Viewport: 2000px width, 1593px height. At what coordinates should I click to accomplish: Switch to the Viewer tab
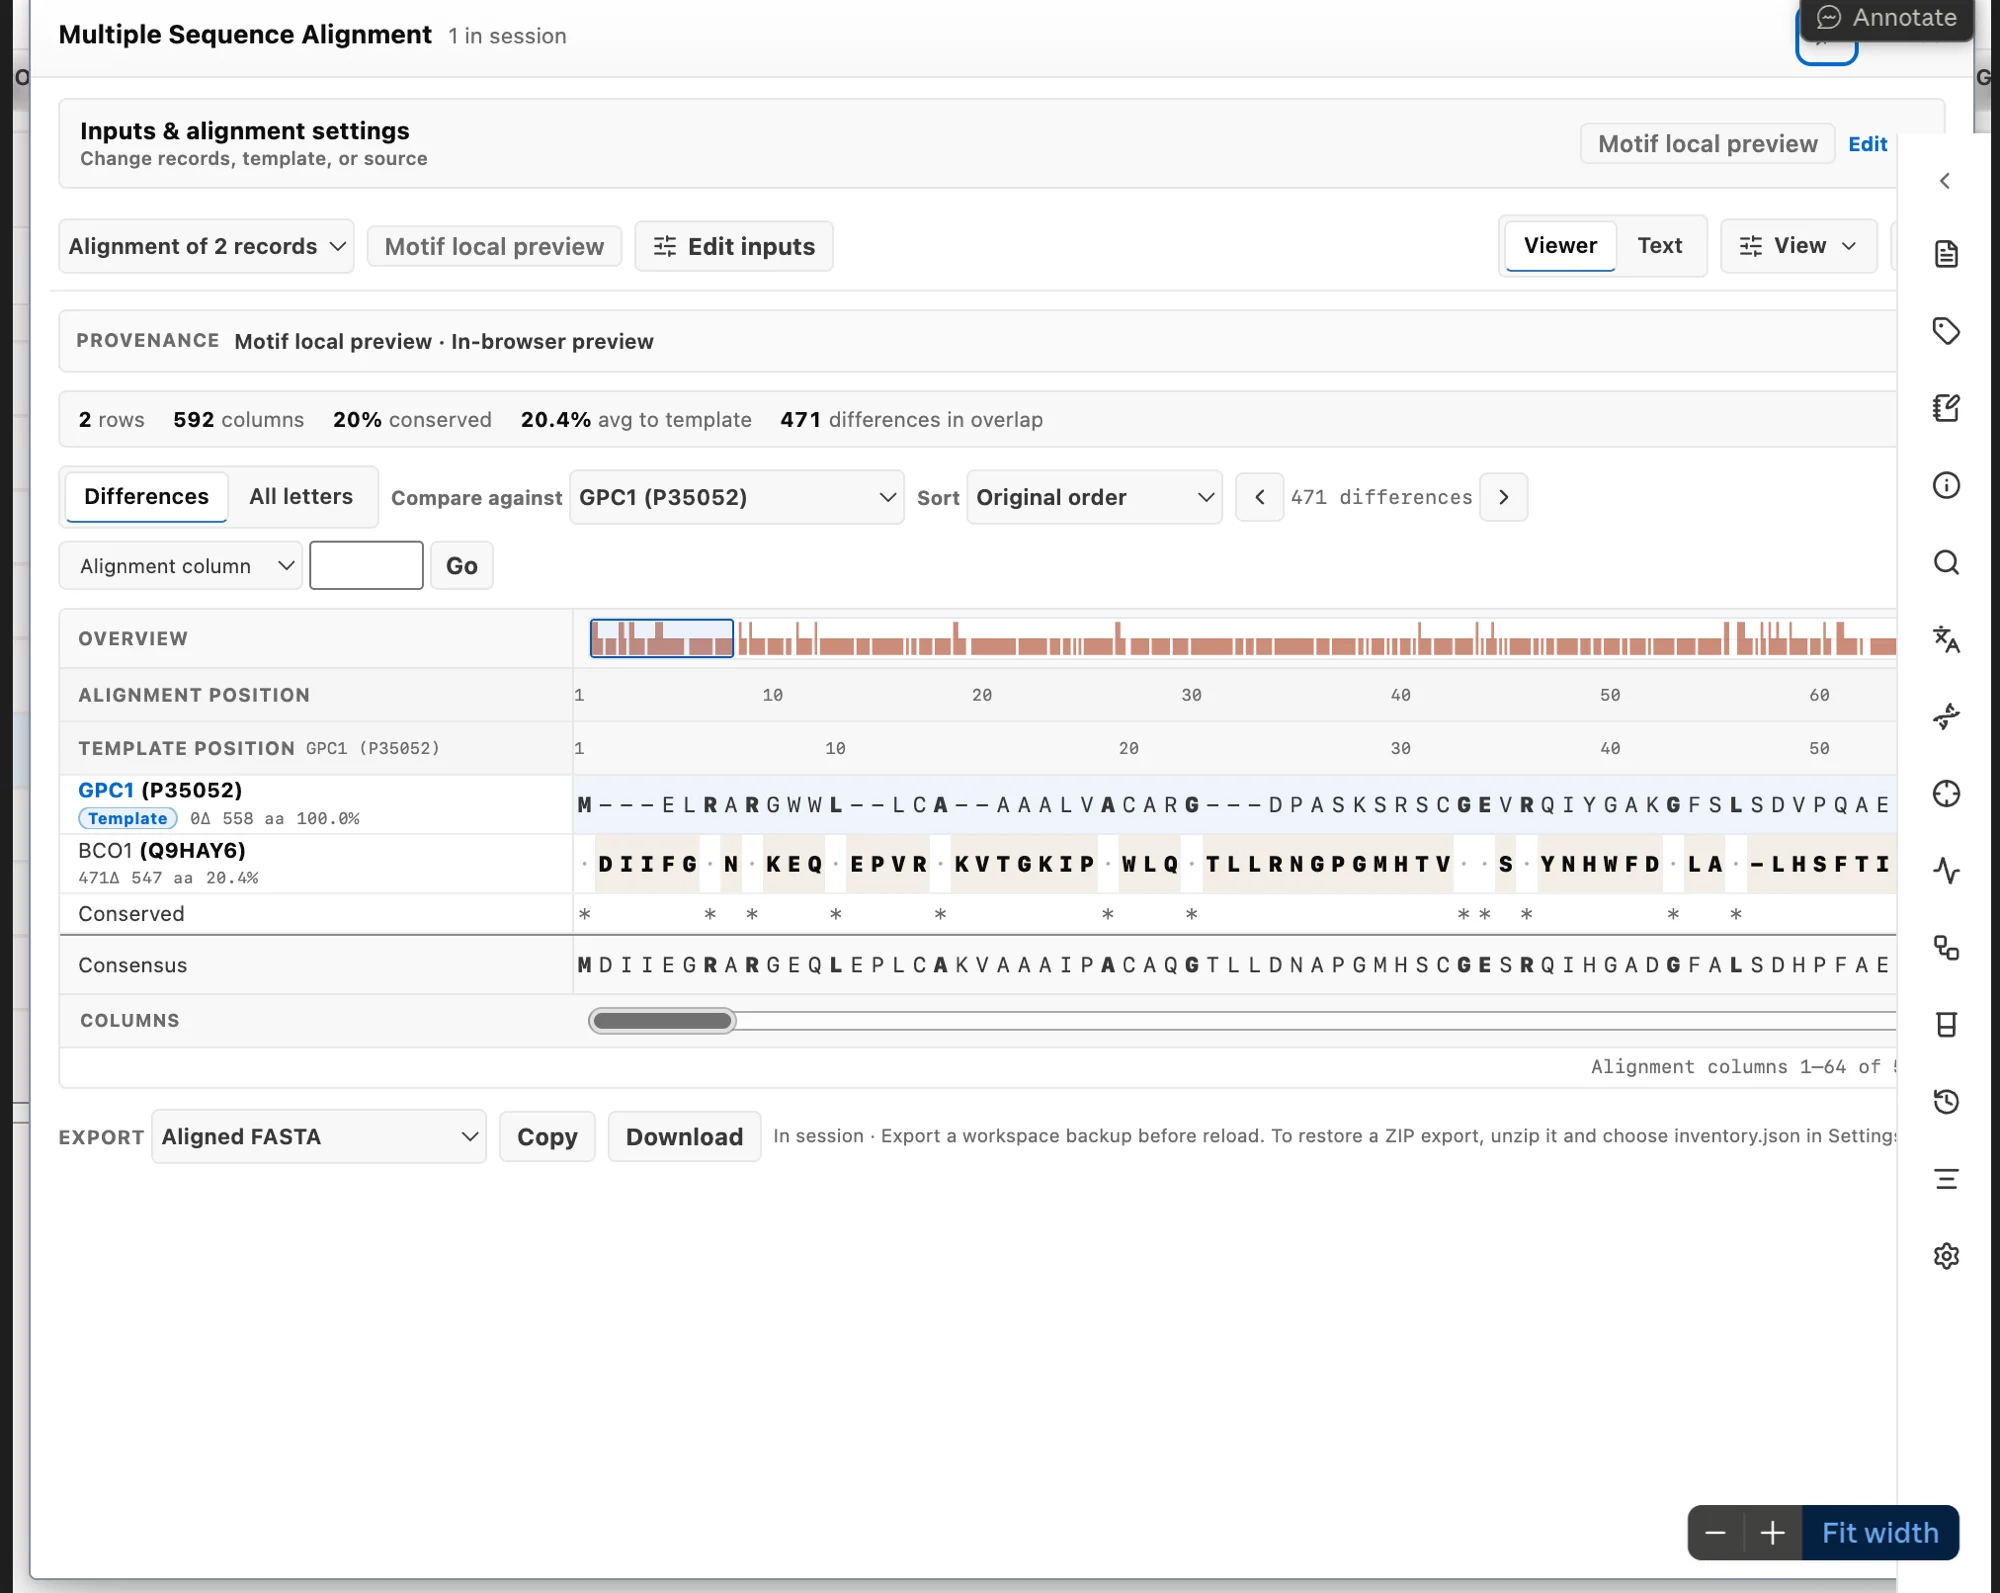pyautogui.click(x=1560, y=246)
